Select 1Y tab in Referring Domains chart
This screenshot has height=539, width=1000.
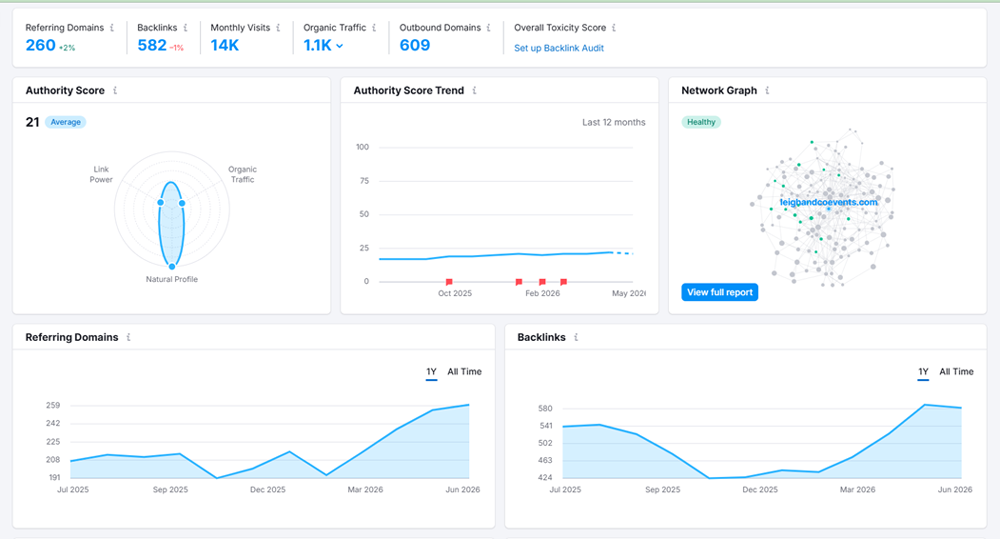point(432,372)
